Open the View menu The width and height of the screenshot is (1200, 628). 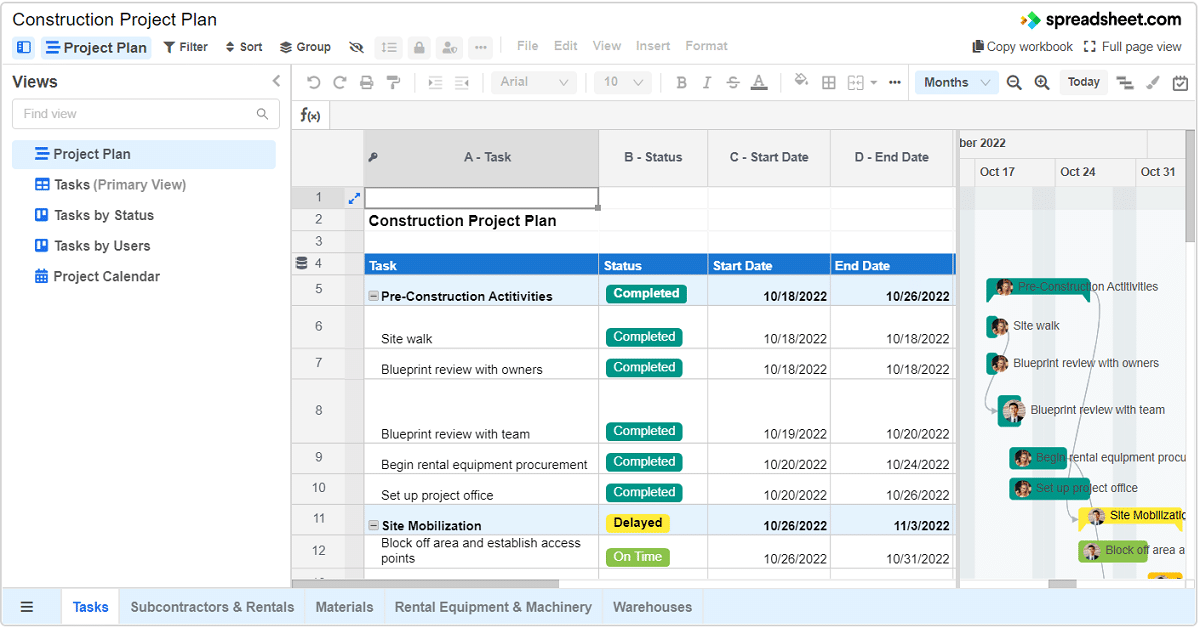(x=607, y=46)
